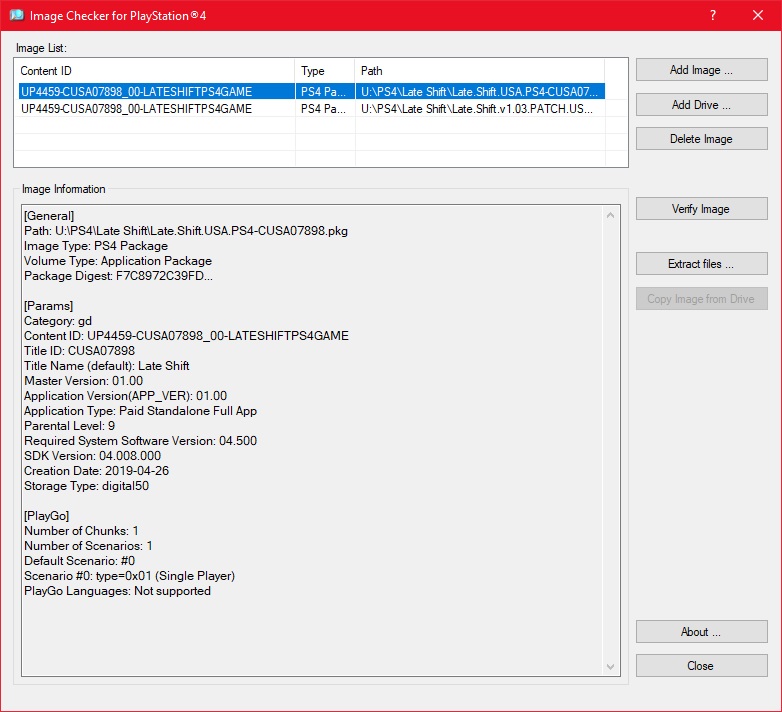Click the Title ID: CUSA07898 line

(x=79, y=351)
